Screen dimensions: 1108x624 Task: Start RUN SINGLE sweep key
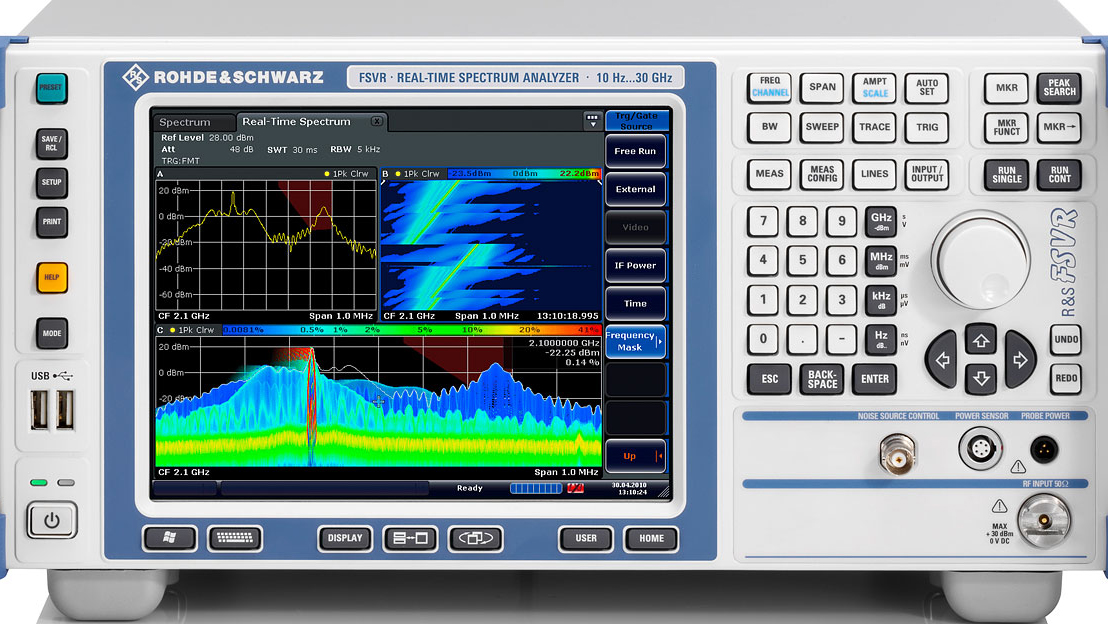pos(1006,175)
